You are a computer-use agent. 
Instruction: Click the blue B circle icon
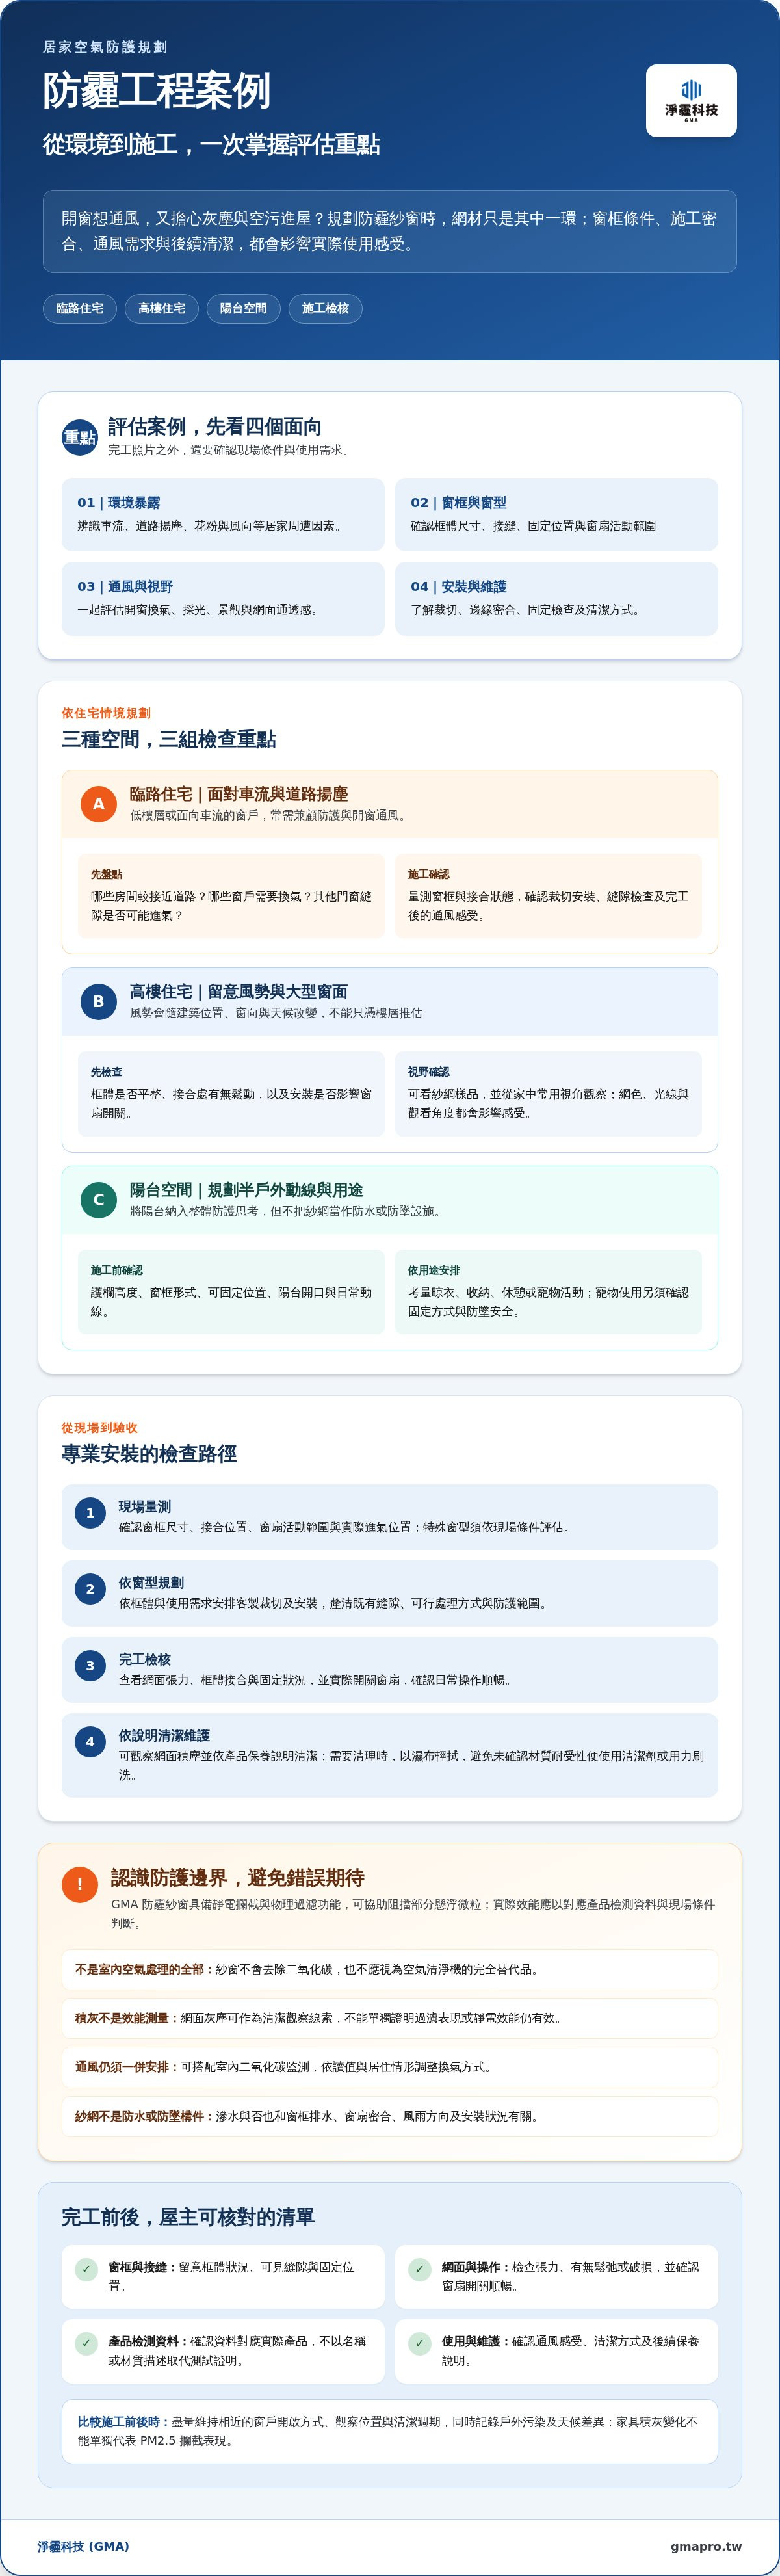(98, 1001)
